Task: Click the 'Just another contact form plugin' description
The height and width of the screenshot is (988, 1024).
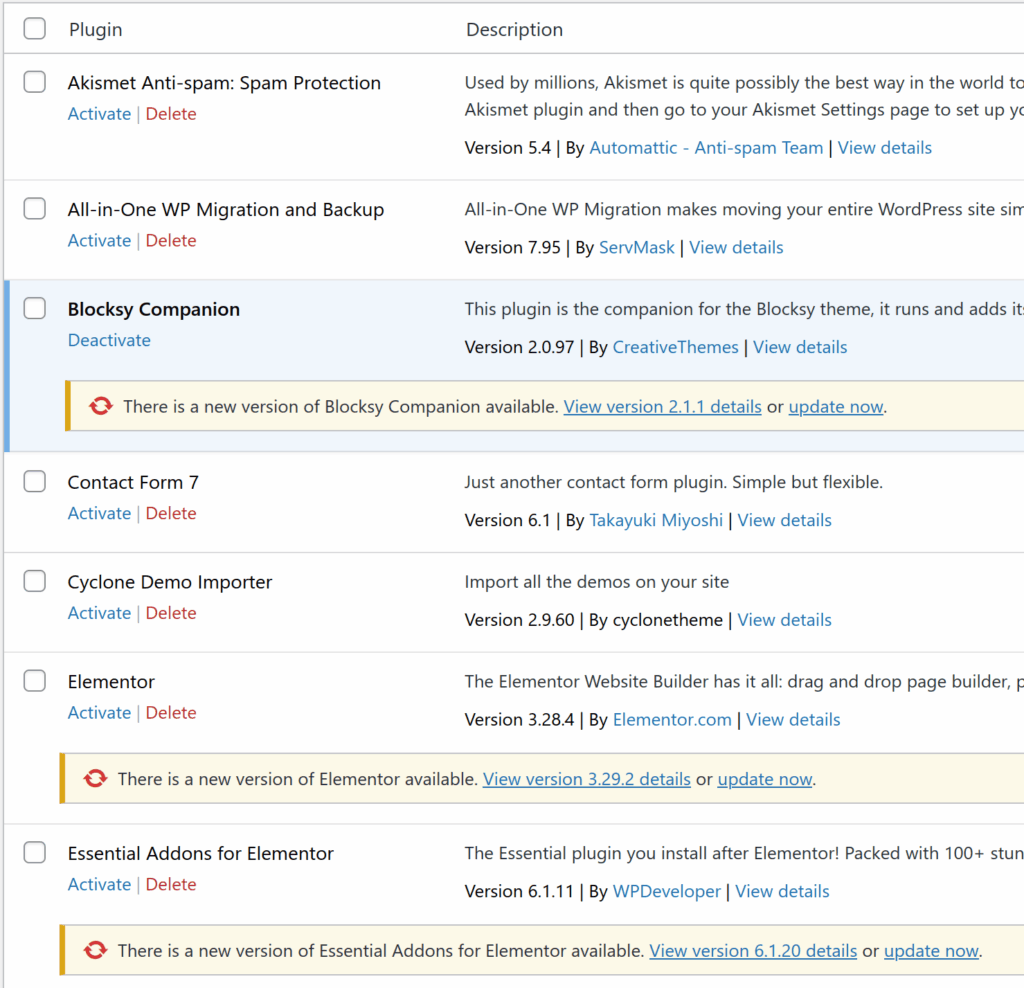Action: tap(674, 483)
